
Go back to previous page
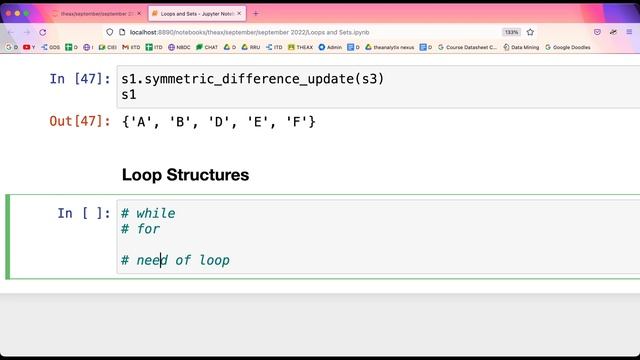coord(11,32)
